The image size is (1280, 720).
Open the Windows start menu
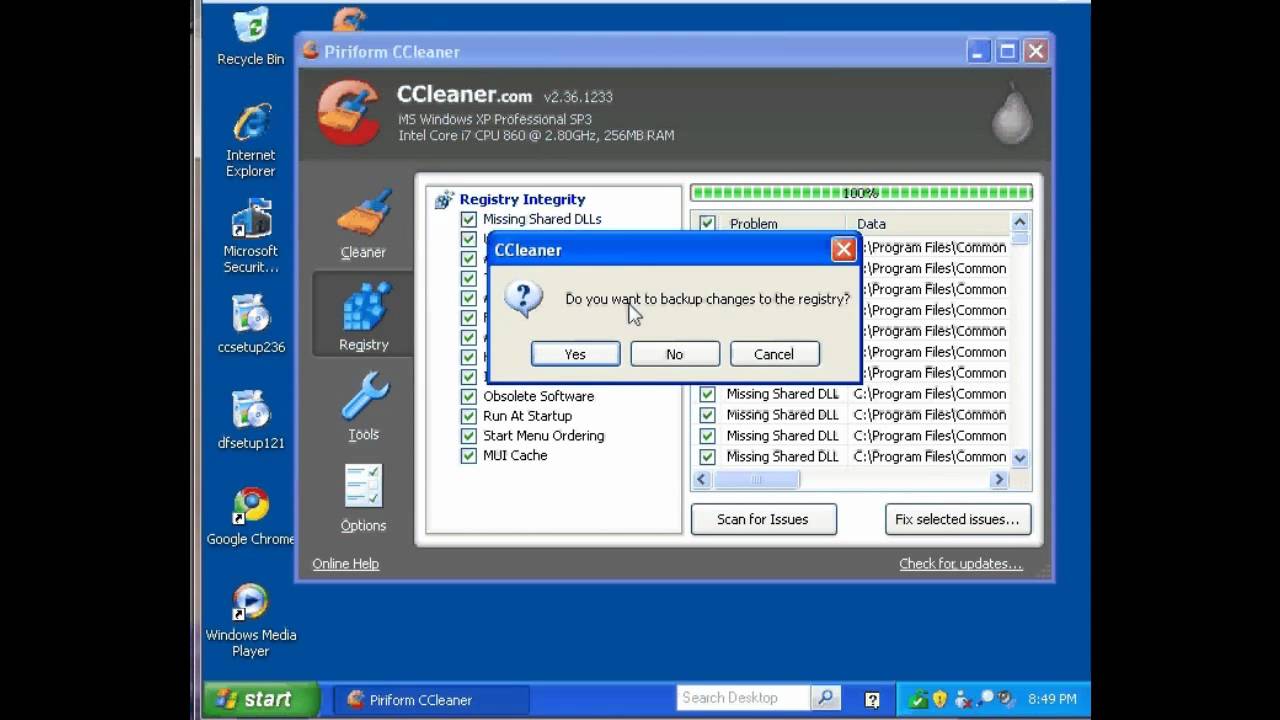[261, 699]
